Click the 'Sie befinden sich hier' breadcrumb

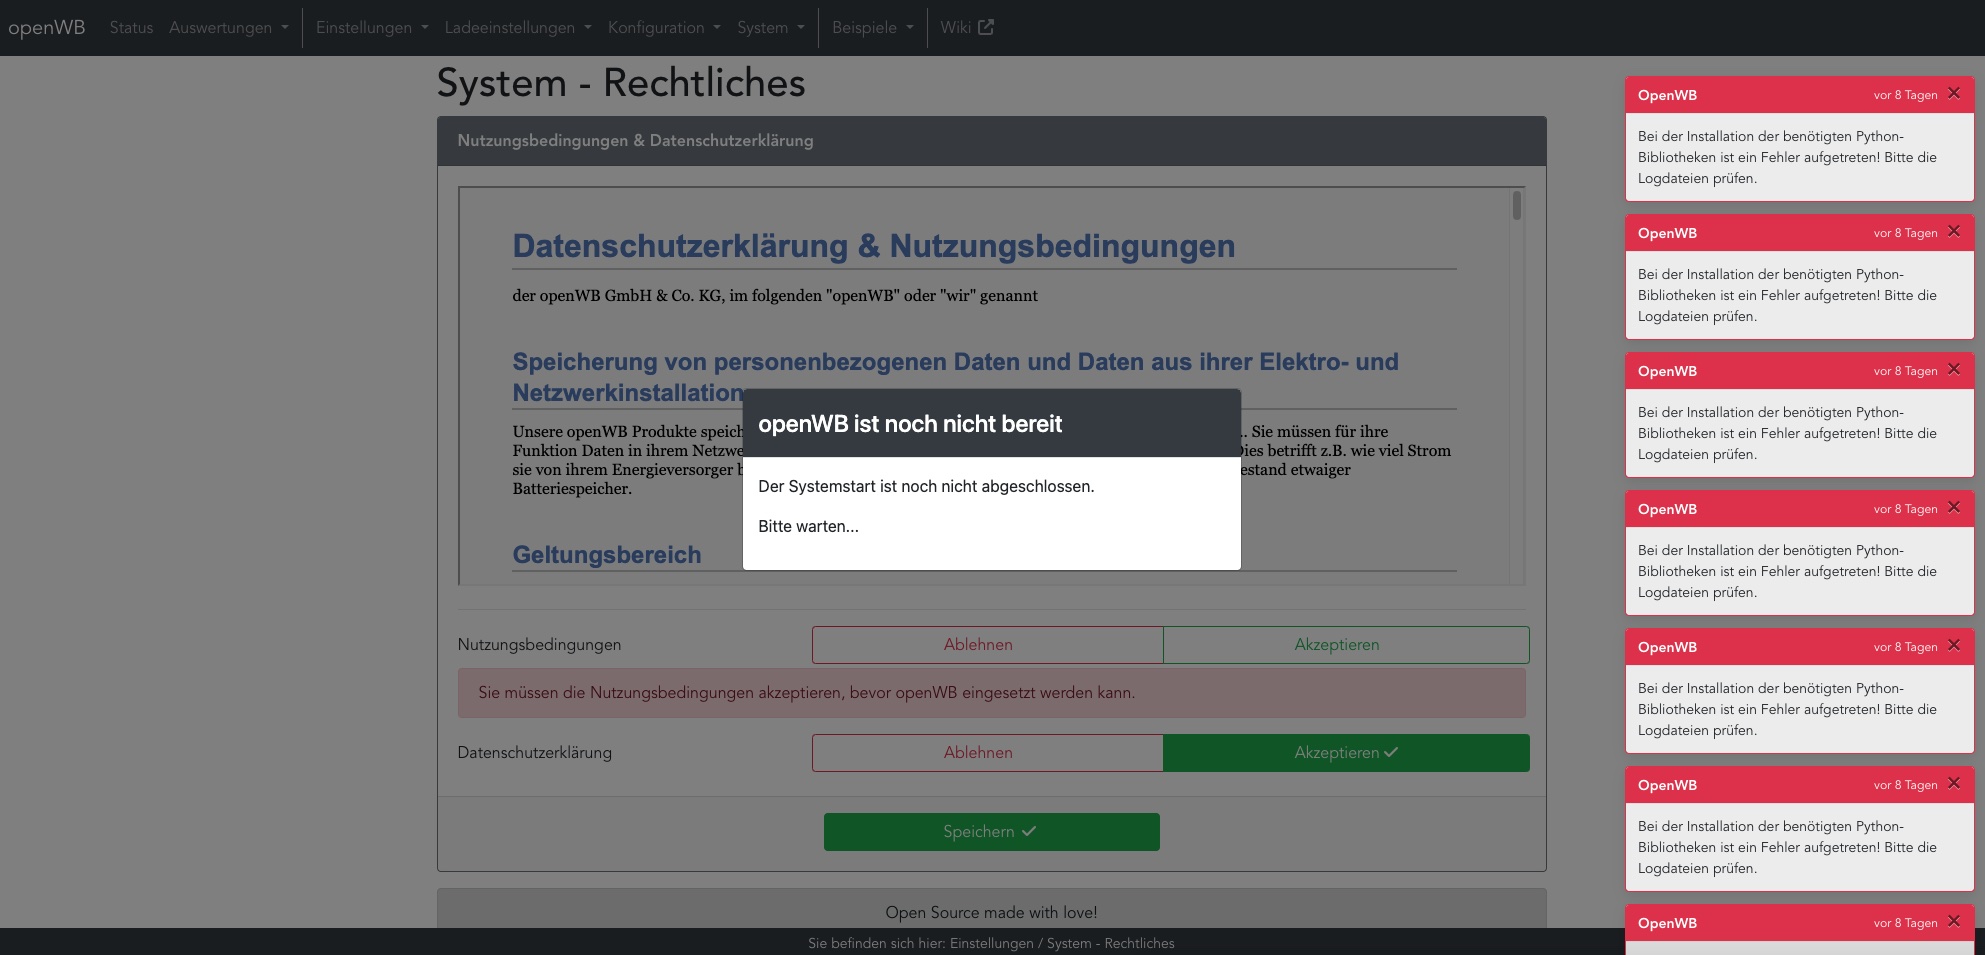[x=991, y=943]
